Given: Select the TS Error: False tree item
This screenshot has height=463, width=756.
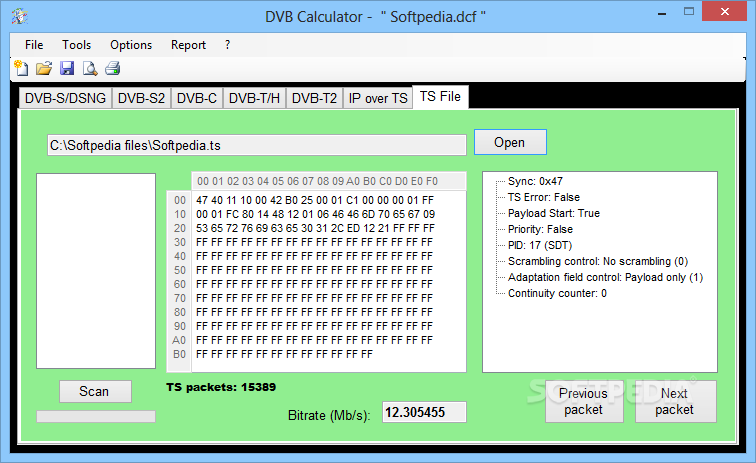Looking at the screenshot, I should pos(543,197).
